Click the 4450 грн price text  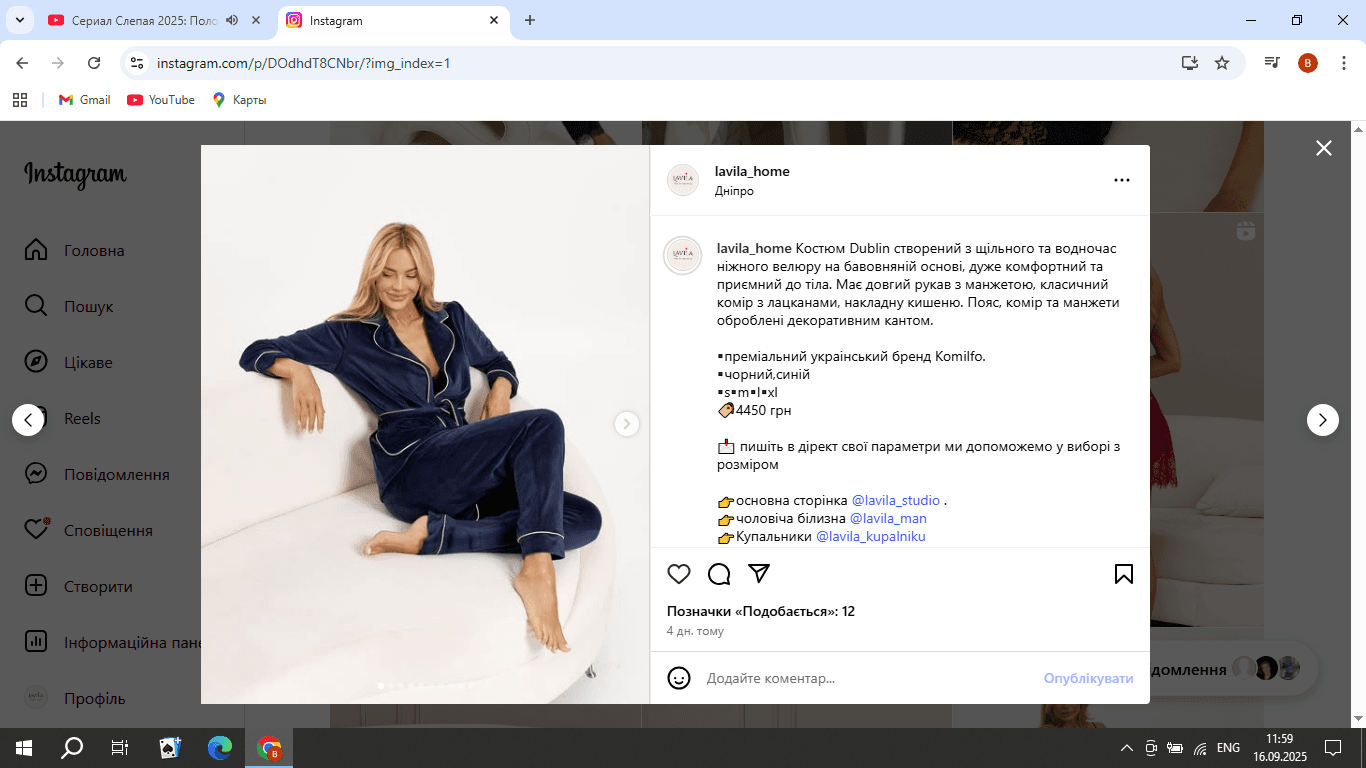[763, 410]
